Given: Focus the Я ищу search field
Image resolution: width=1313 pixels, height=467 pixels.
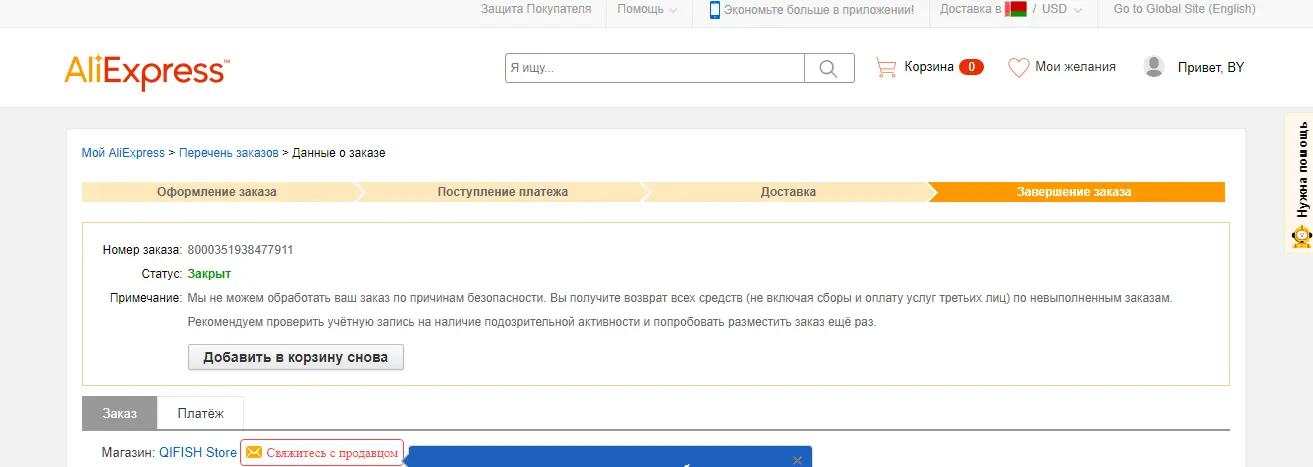Looking at the screenshot, I should pyautogui.click(x=655, y=68).
